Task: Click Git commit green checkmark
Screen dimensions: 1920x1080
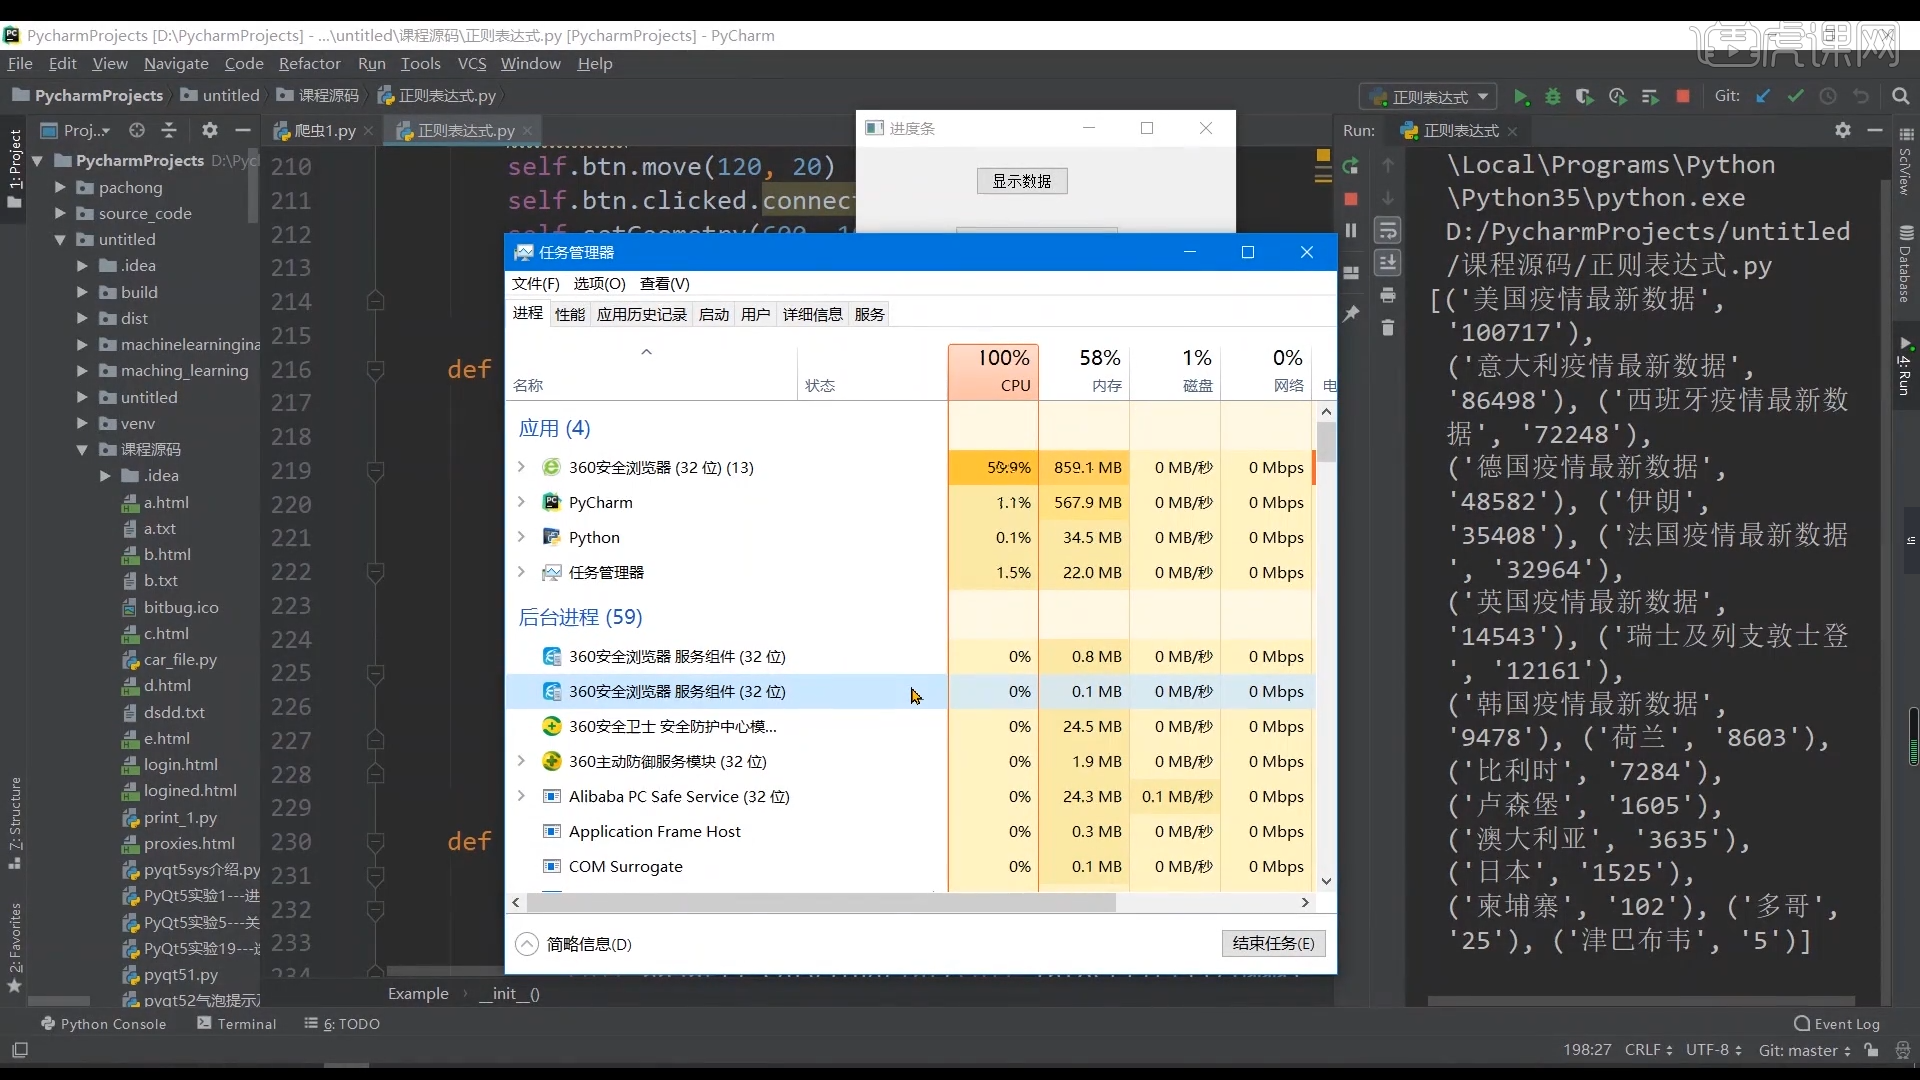Action: click(1796, 97)
